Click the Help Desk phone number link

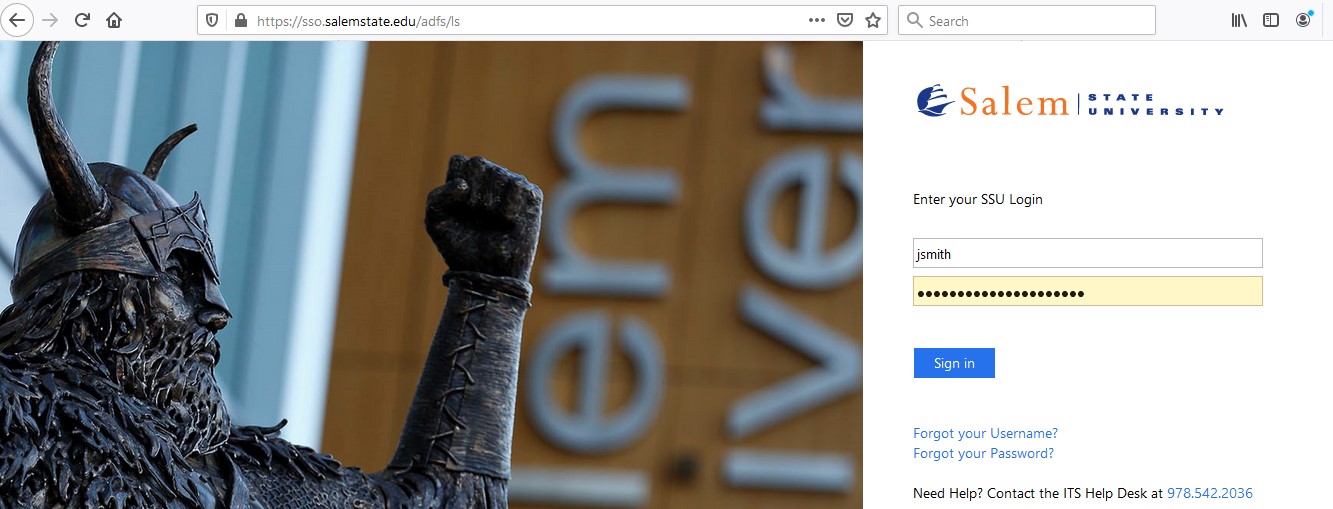tap(1210, 493)
